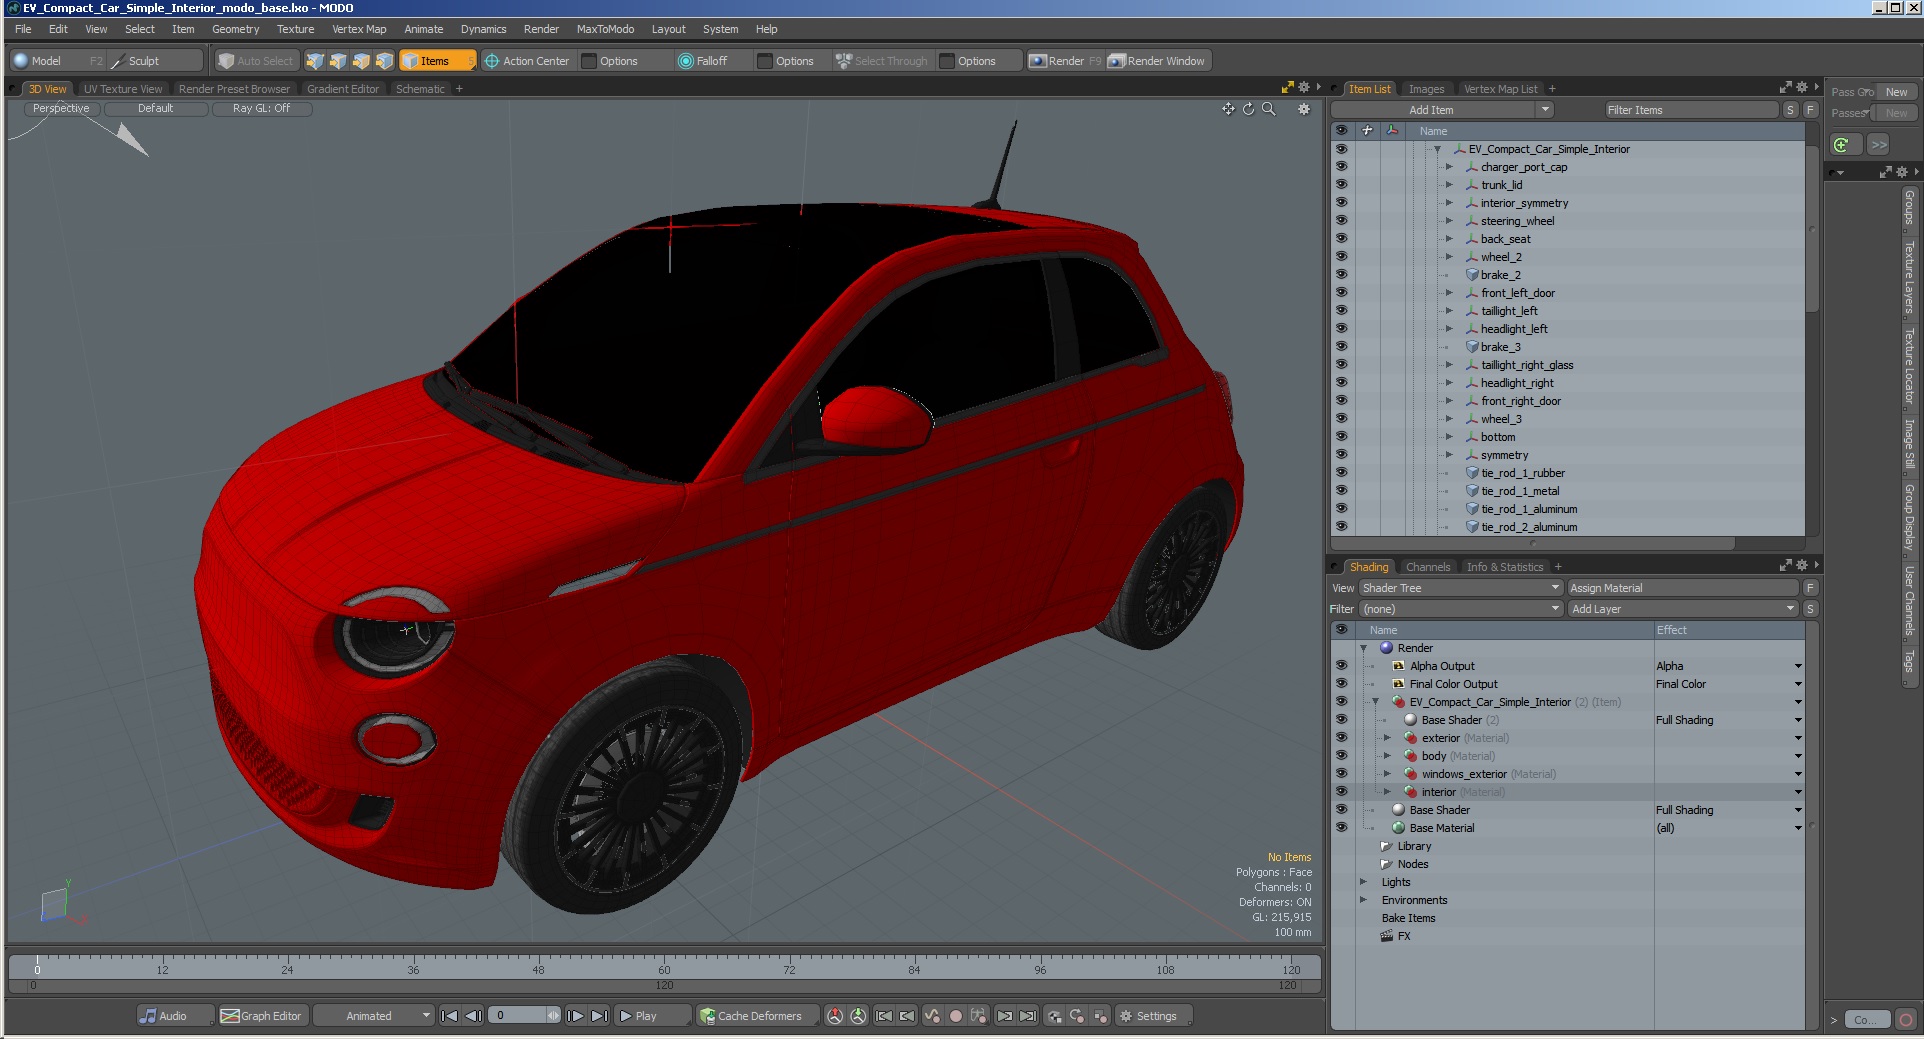Click viewport pan (move) icon

point(1228,109)
